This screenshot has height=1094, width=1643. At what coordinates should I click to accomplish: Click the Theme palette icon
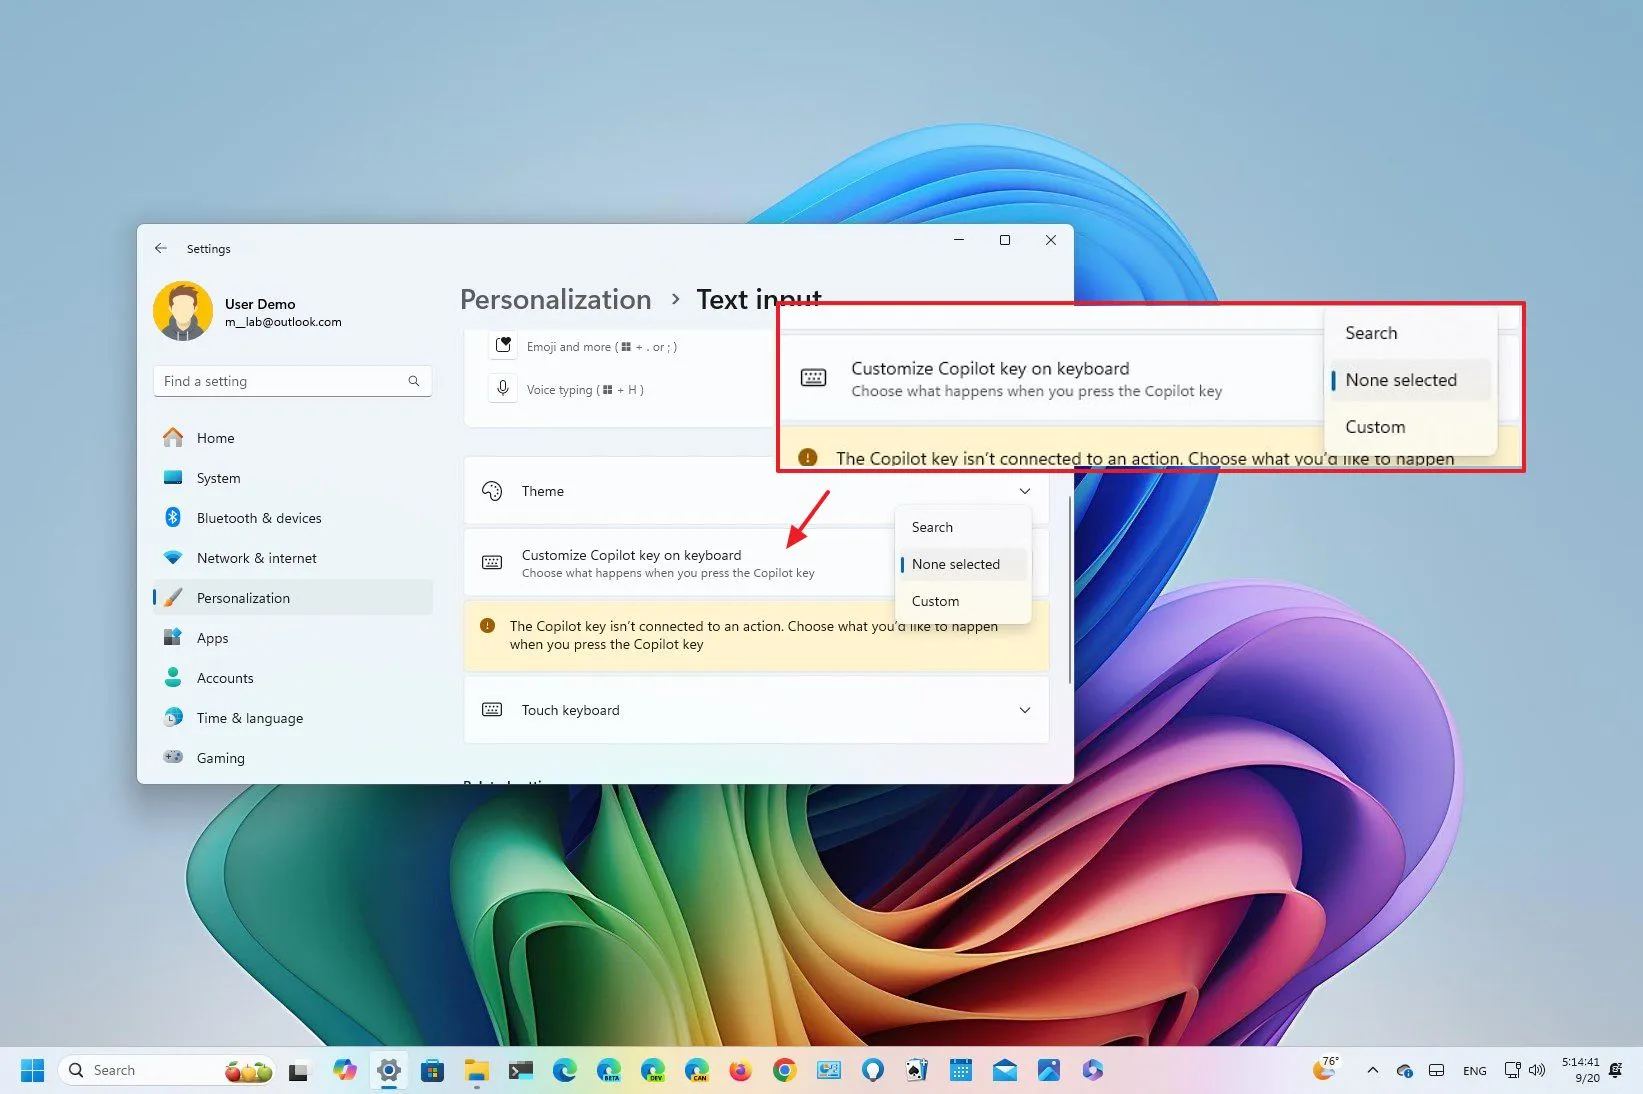click(x=492, y=491)
